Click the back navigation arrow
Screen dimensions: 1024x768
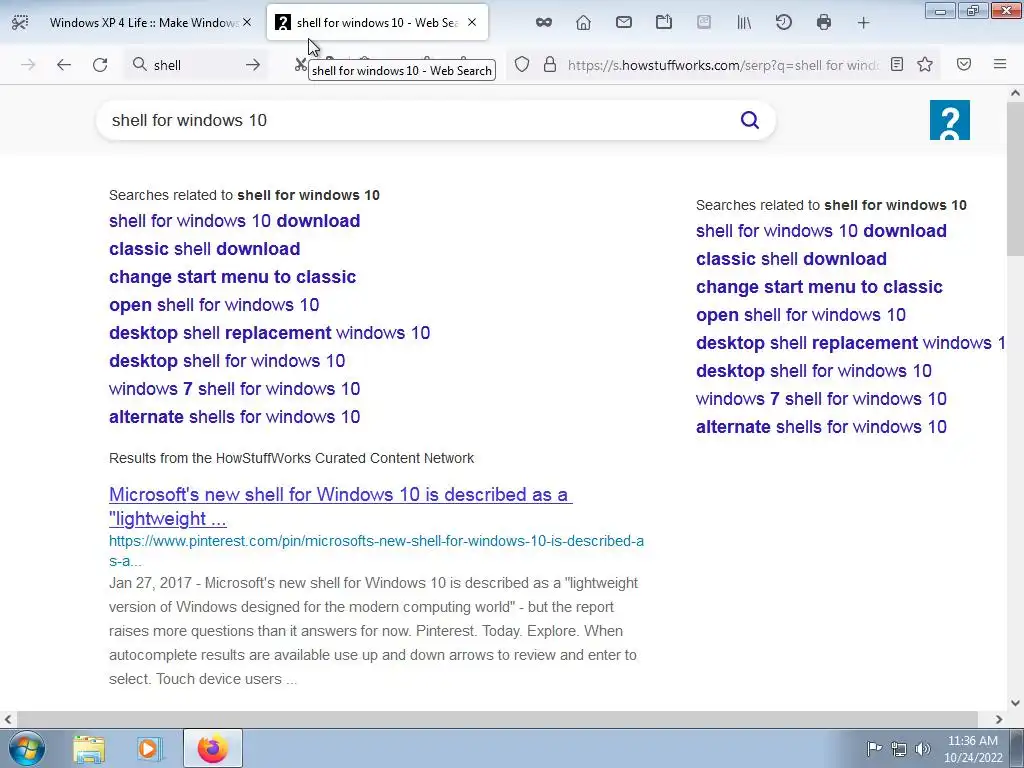pos(63,65)
